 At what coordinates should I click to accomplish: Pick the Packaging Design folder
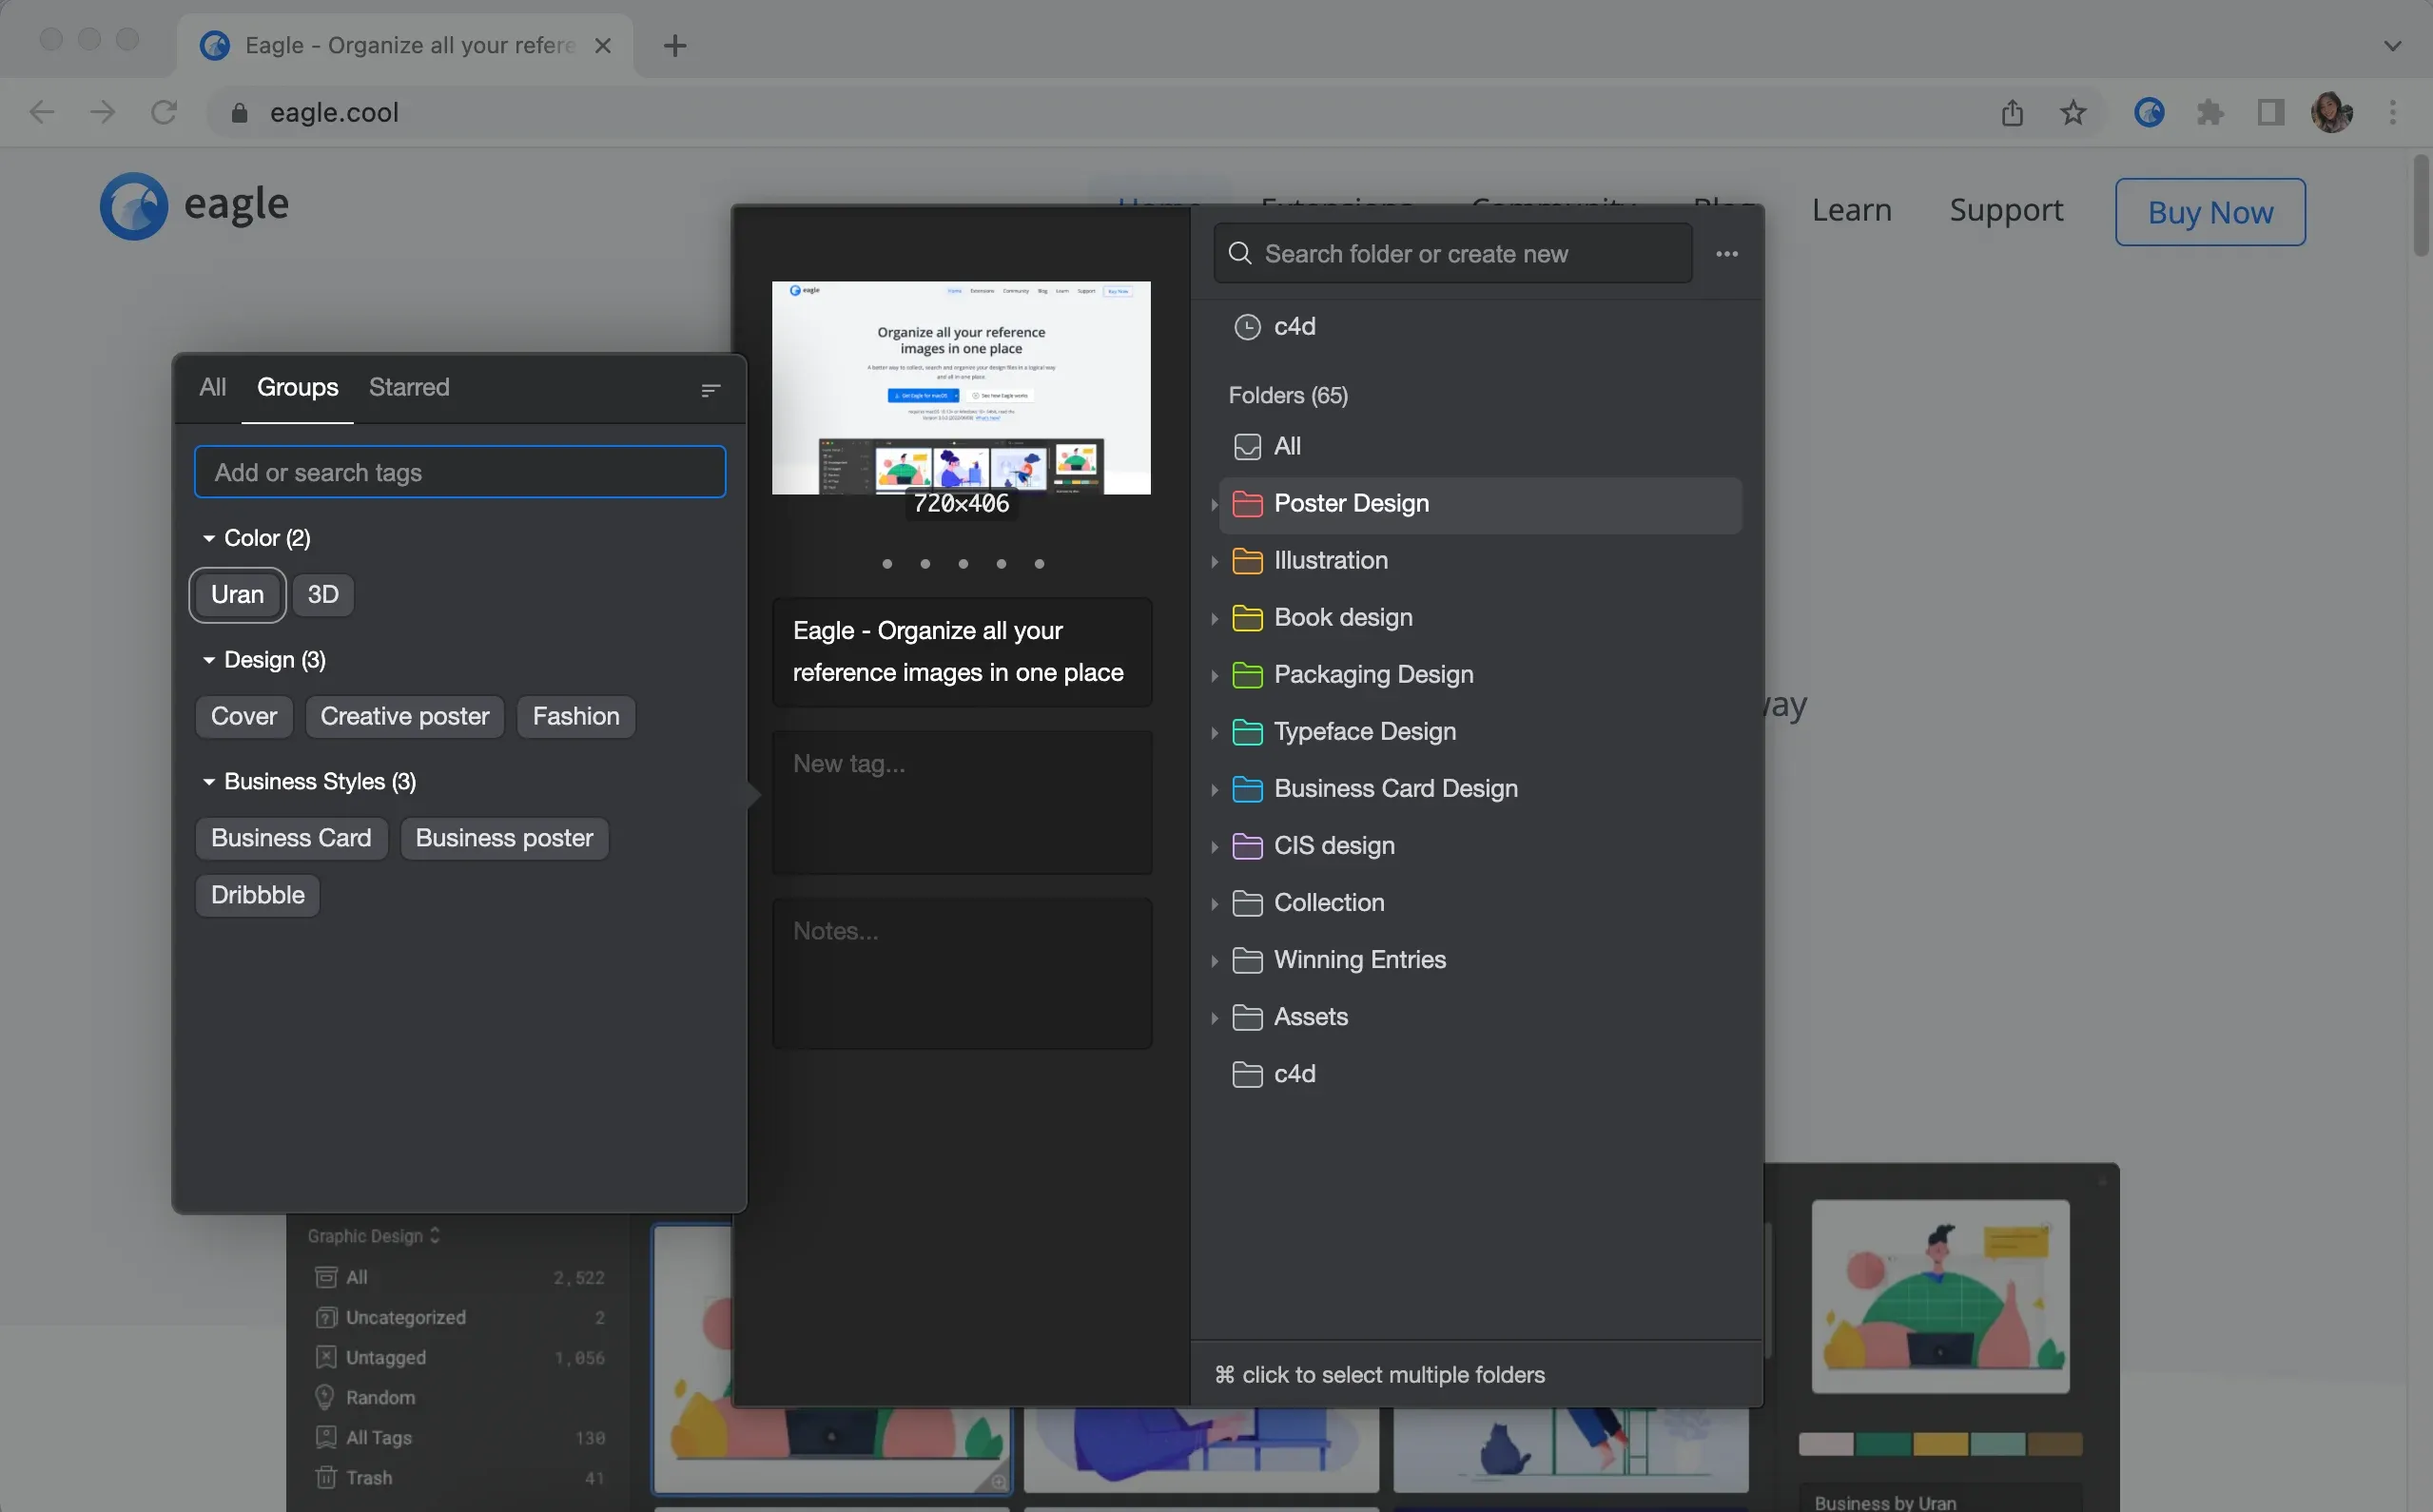click(1480, 675)
